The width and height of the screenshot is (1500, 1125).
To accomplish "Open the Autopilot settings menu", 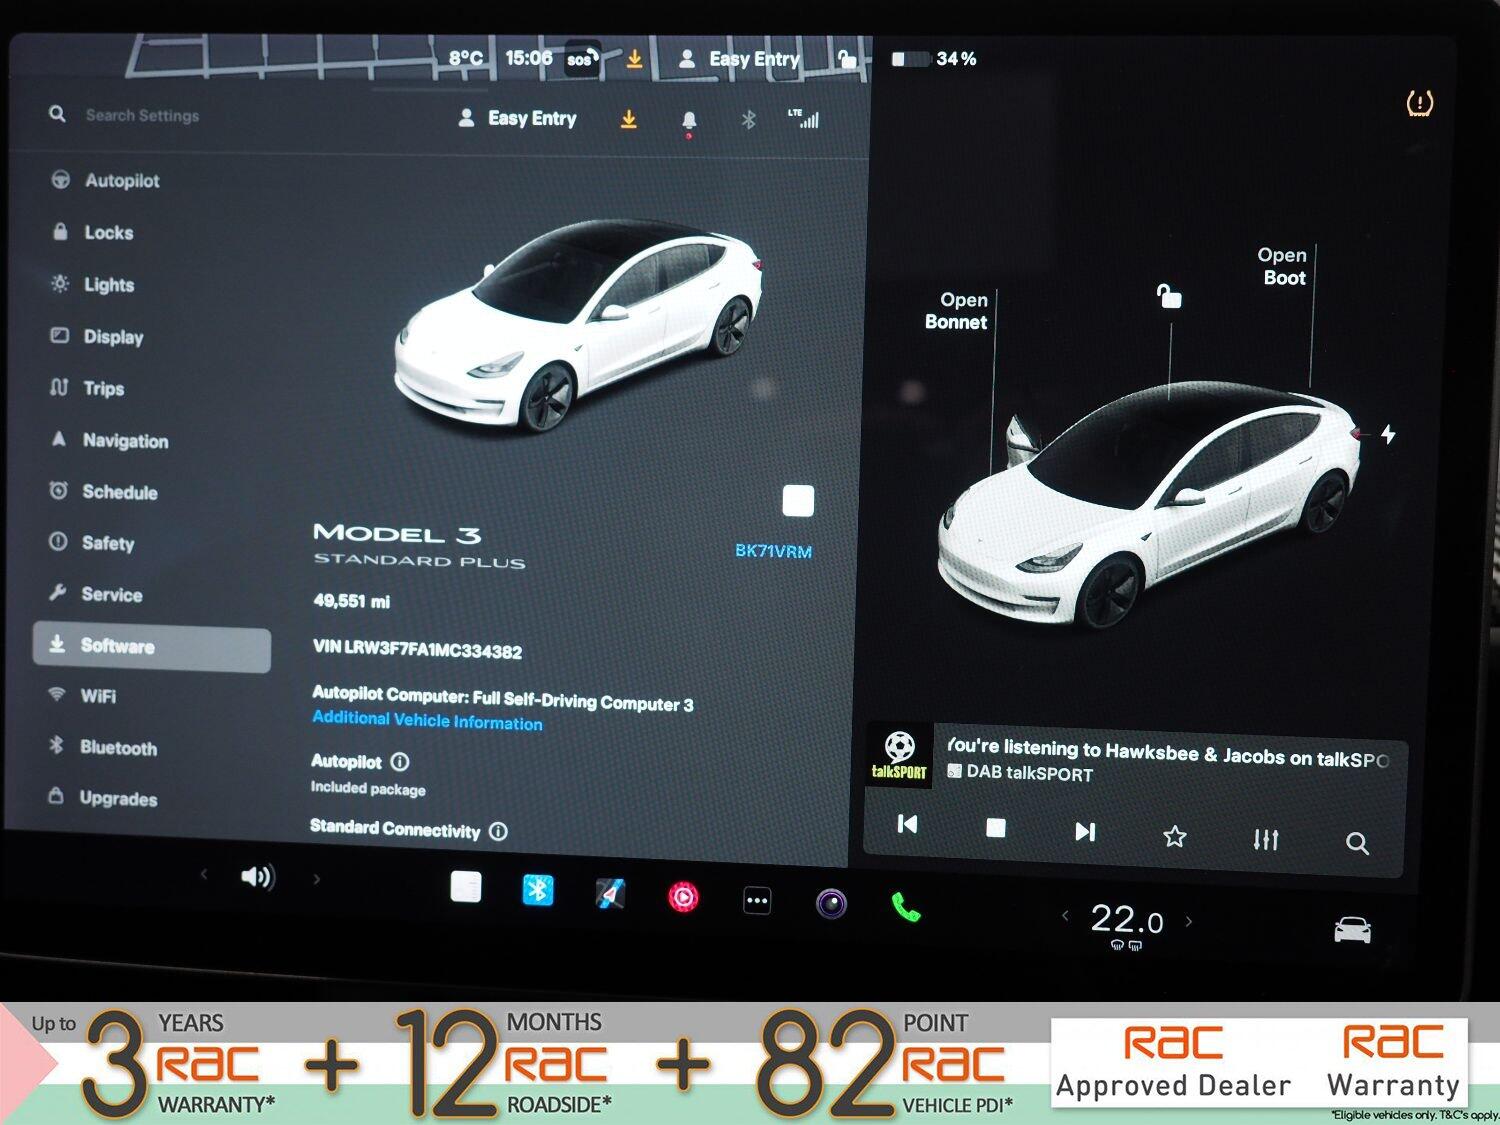I will point(121,181).
